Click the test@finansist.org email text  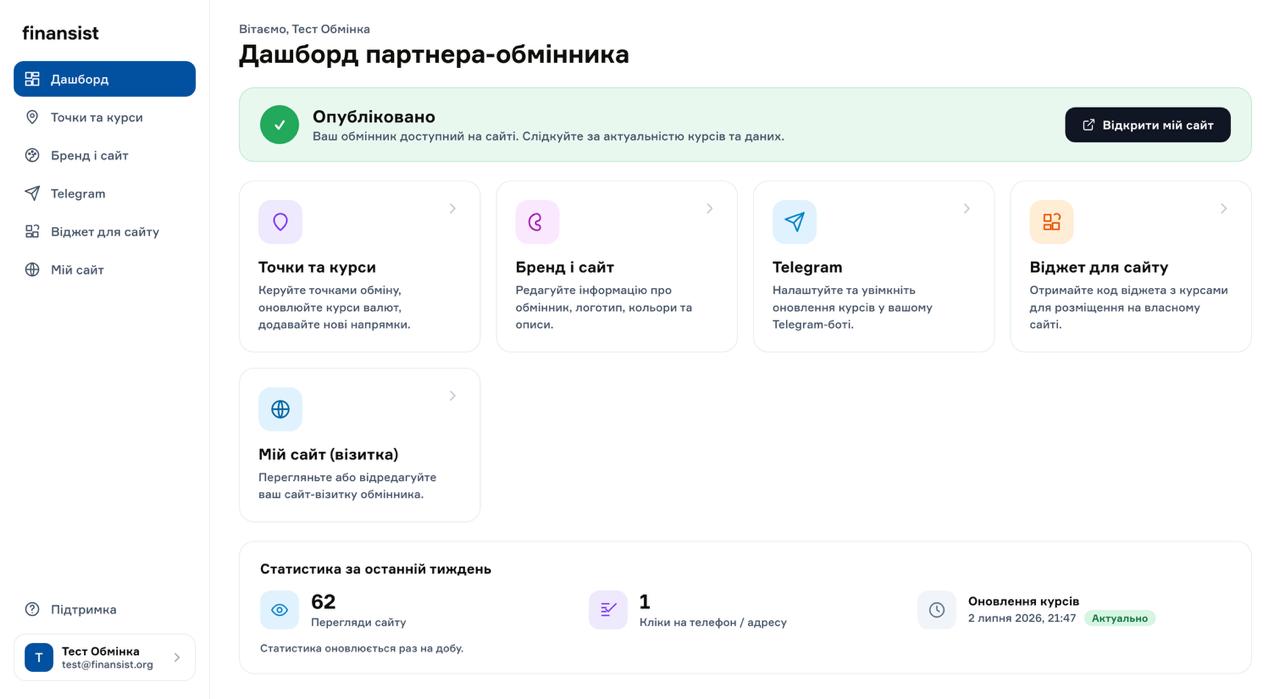[107, 665]
